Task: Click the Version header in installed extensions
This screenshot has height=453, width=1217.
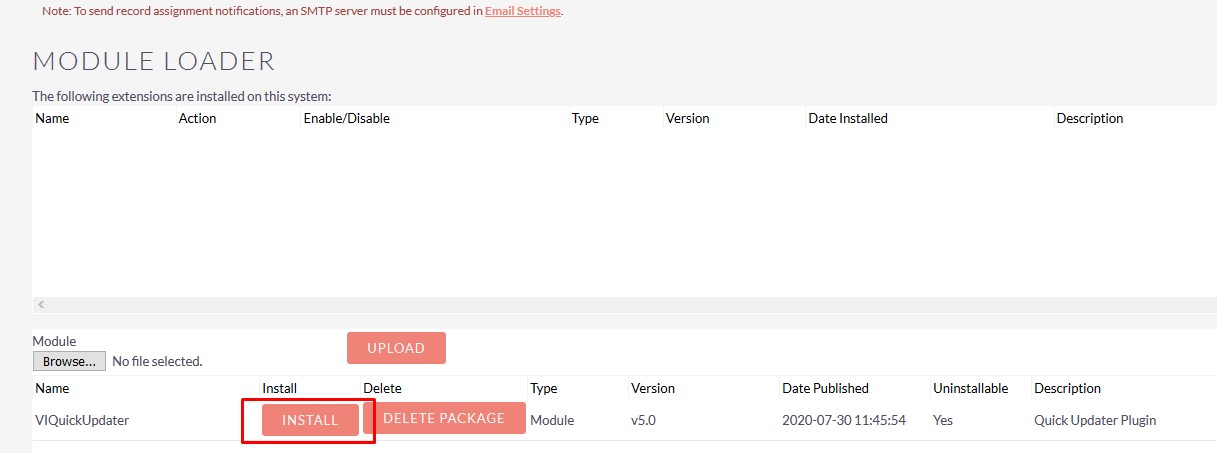Action: [x=687, y=118]
